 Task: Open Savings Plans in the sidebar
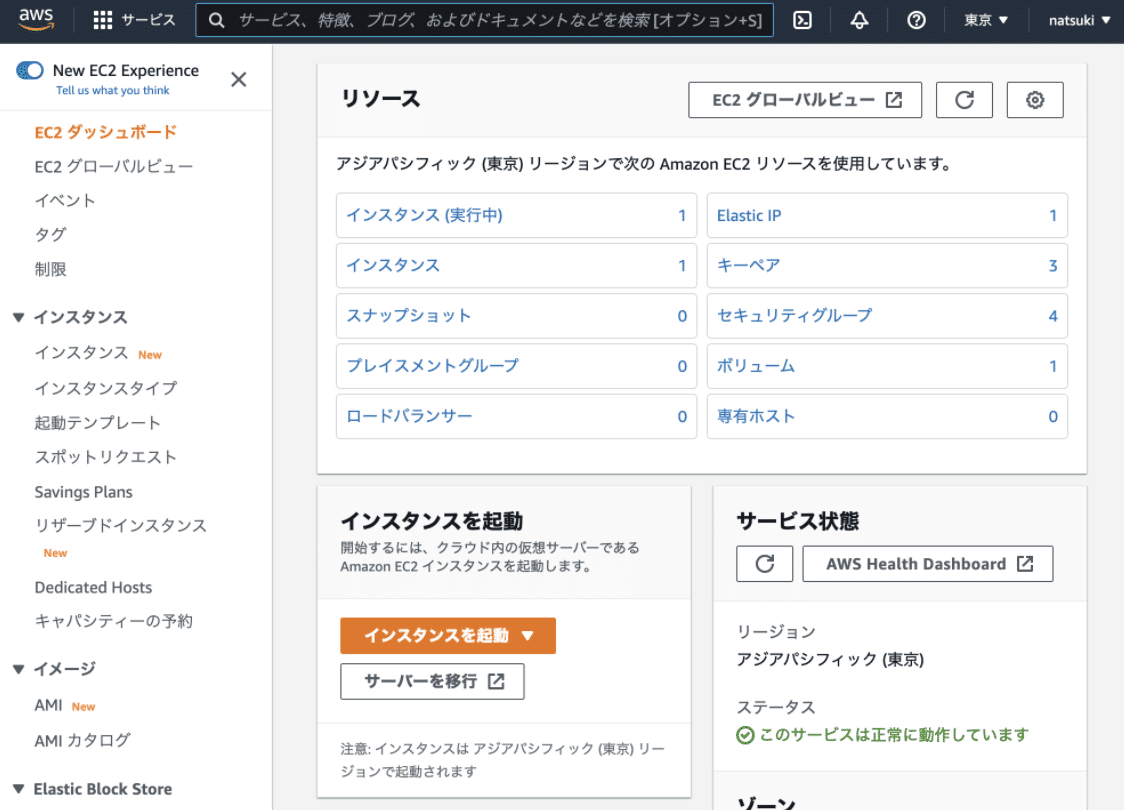tap(83, 492)
